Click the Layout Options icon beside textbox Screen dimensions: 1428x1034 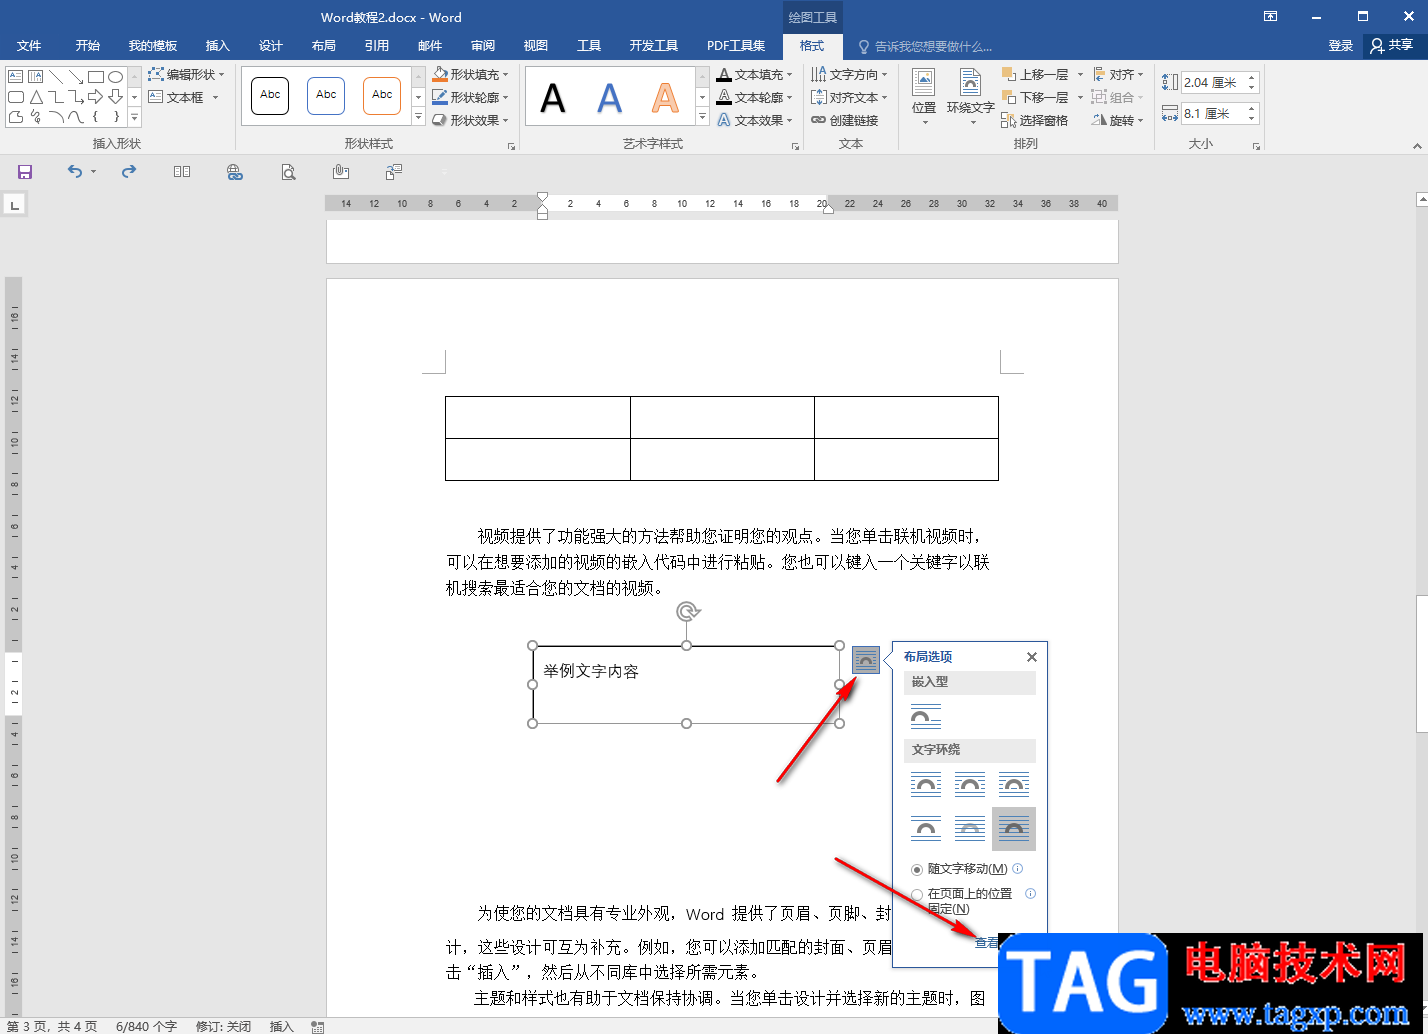[866, 660]
